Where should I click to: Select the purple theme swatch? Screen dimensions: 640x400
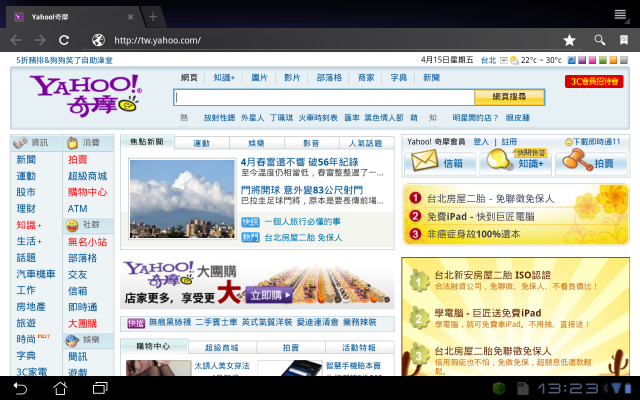pyautogui.click(x=582, y=60)
